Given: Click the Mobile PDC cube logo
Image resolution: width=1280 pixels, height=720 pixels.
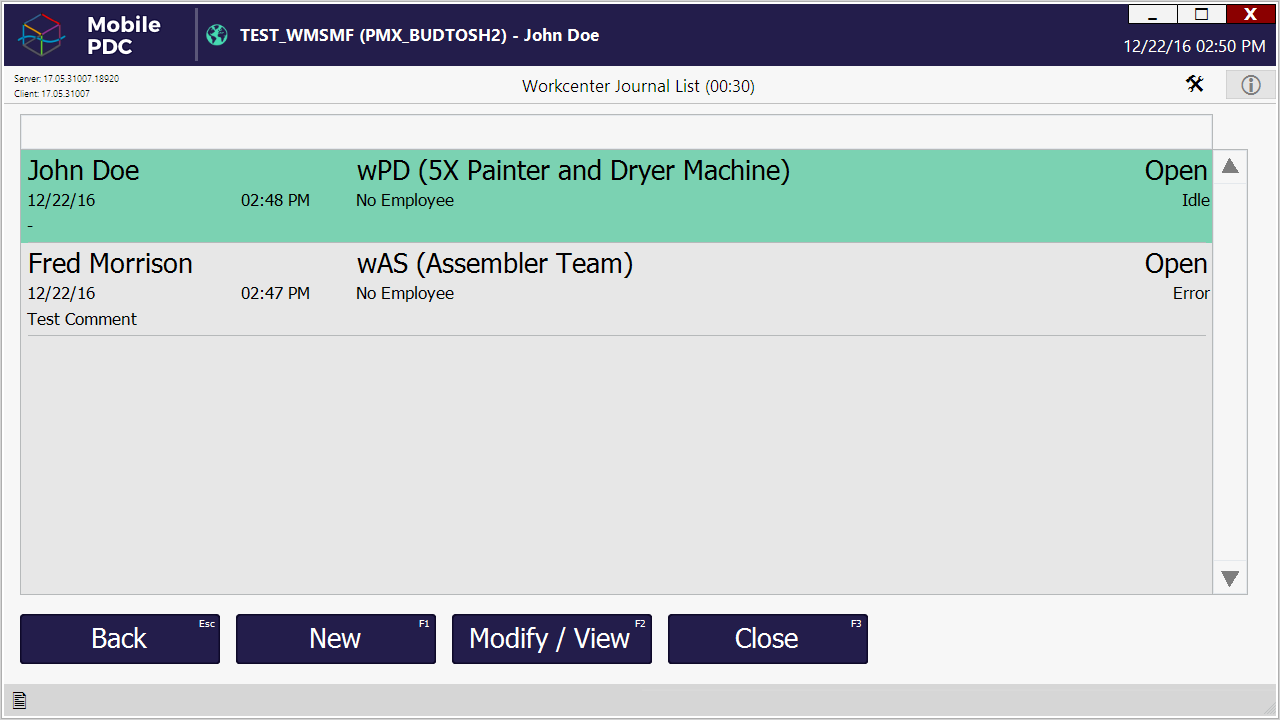Looking at the screenshot, I should click(x=42, y=35).
